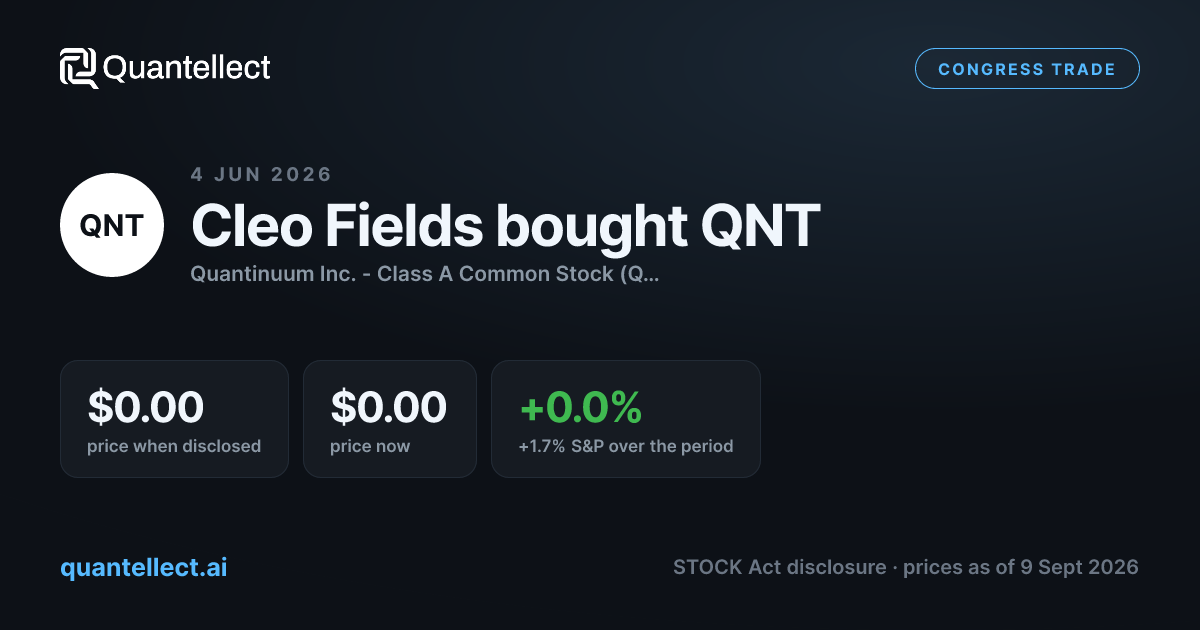Select the CONGRESS TRADE badge
The image size is (1200, 630).
coord(1027,69)
